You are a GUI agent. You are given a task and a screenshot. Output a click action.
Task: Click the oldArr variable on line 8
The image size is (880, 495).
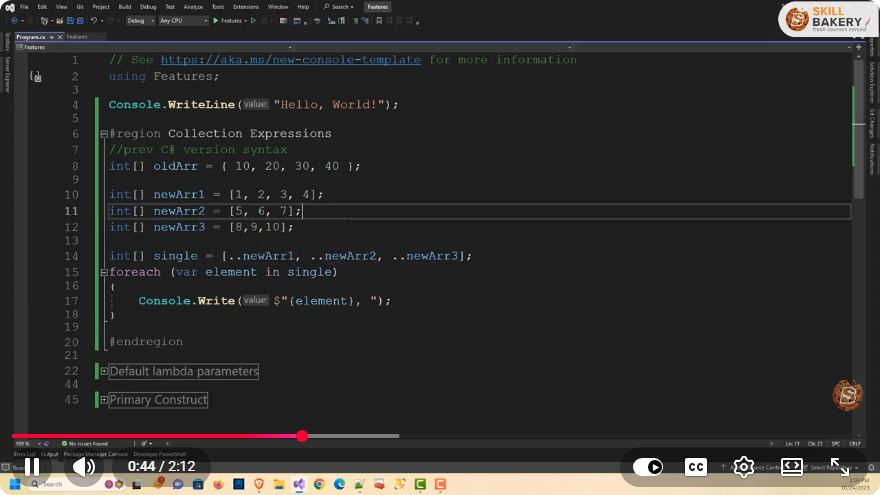[x=176, y=166]
